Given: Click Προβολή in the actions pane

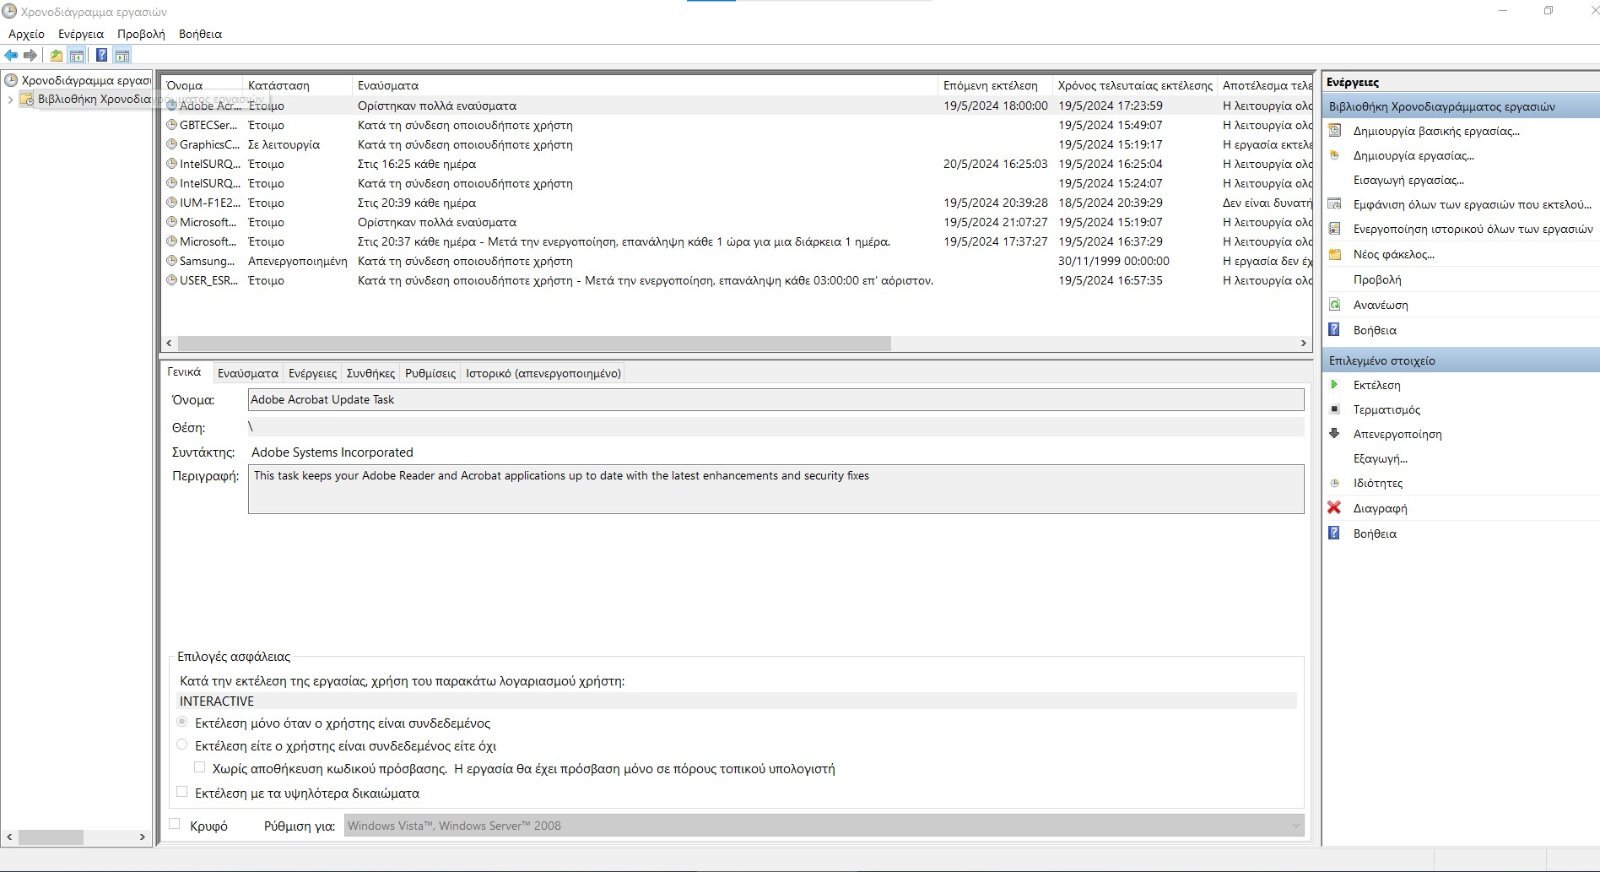Looking at the screenshot, I should point(1377,279).
